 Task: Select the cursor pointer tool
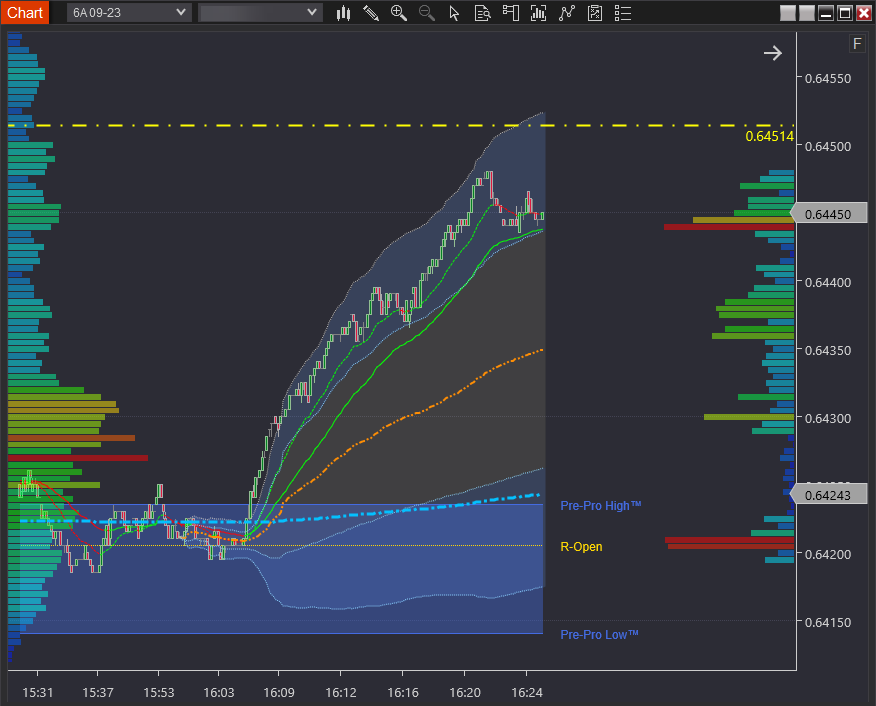click(x=454, y=13)
